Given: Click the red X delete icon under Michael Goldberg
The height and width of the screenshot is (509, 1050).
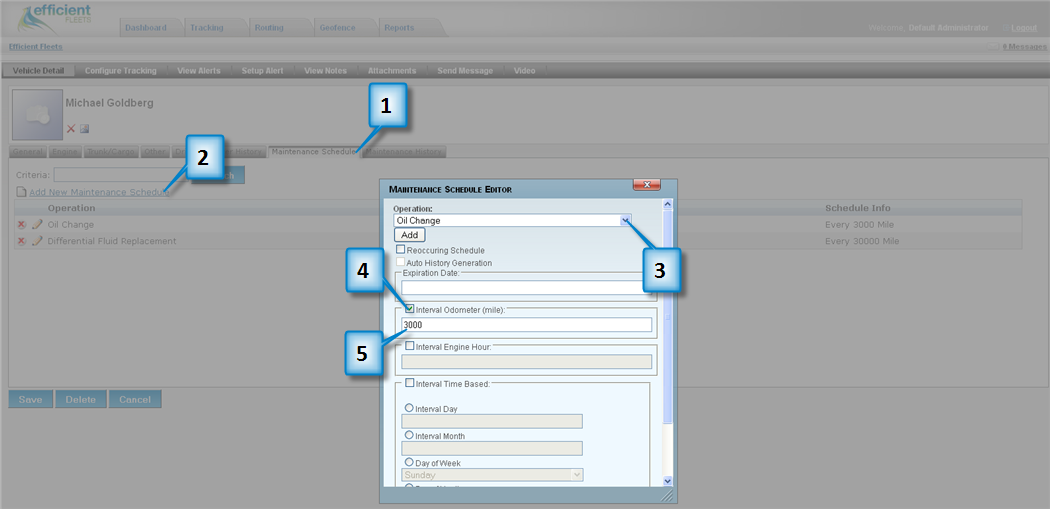Looking at the screenshot, I should (x=71, y=129).
